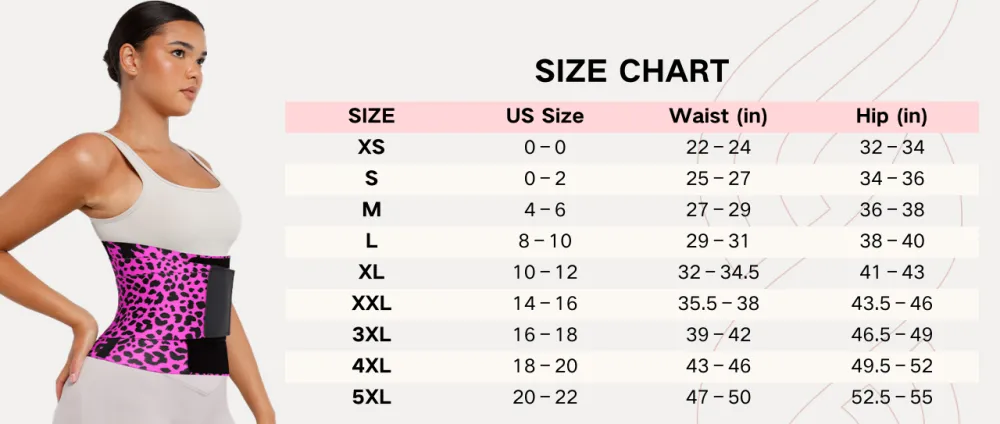Click the XS size row label
This screenshot has width=1000, height=424.
371,148
